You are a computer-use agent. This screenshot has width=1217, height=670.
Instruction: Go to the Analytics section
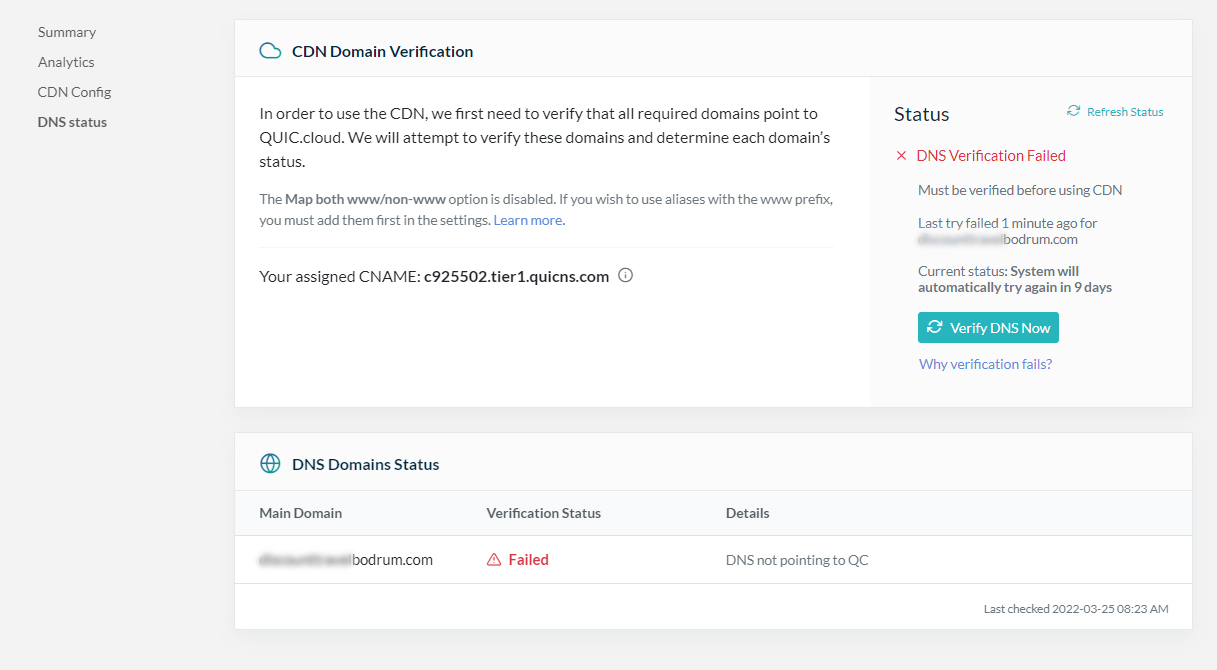tap(66, 62)
